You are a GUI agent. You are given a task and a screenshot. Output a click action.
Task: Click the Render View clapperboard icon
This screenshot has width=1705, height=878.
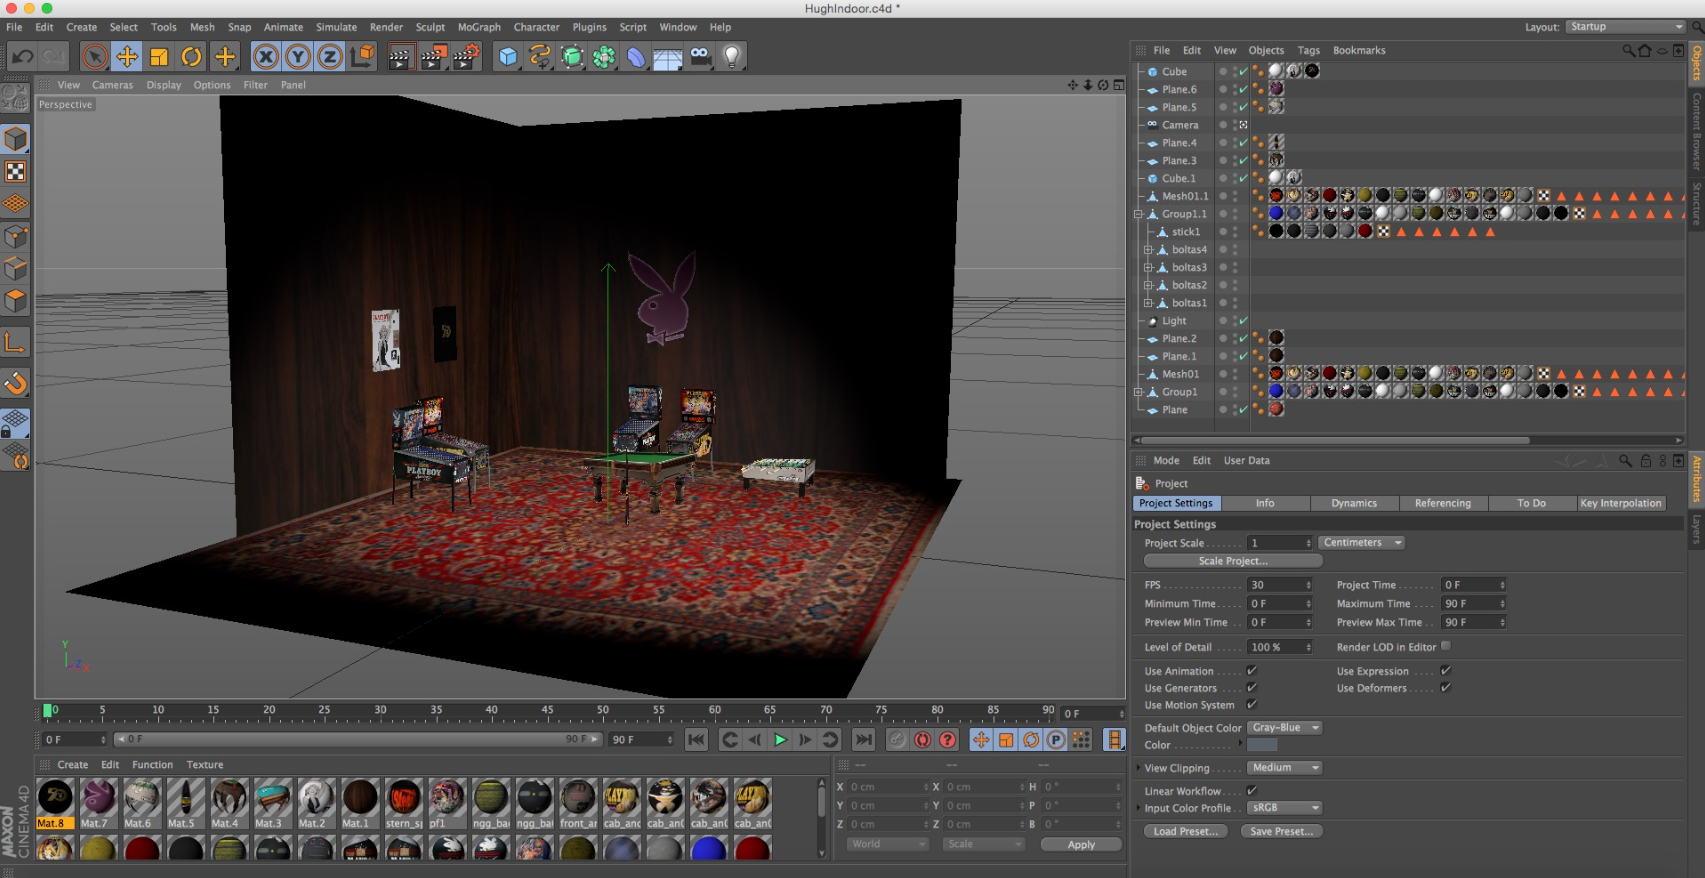click(x=400, y=57)
